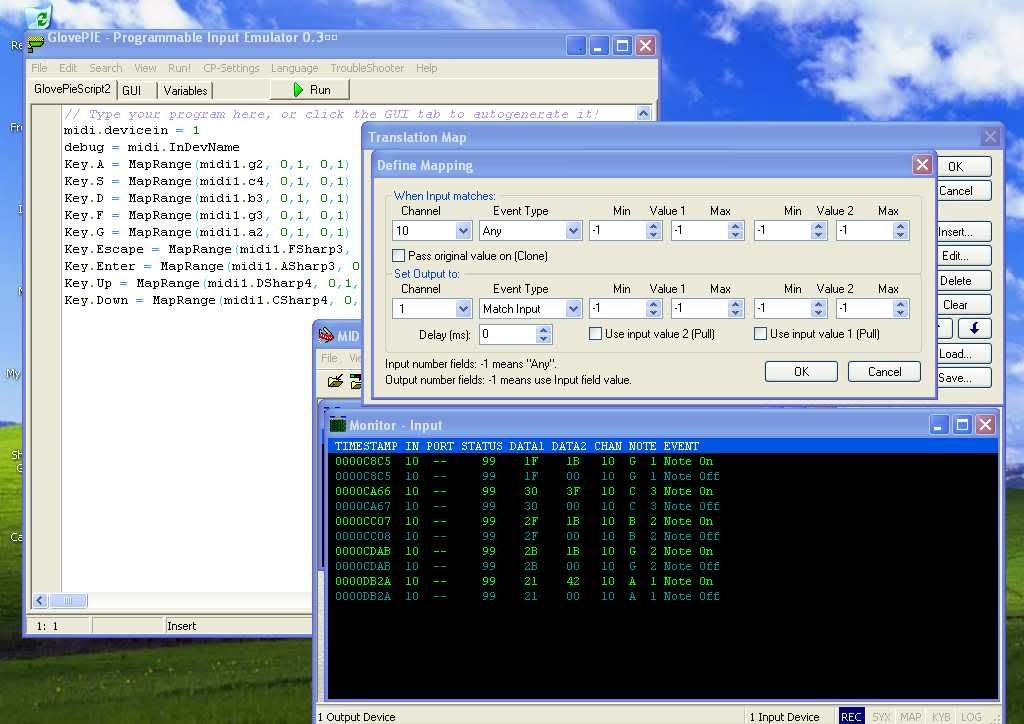
Task: Click the GlovePIE title bar icon
Action: [35, 42]
